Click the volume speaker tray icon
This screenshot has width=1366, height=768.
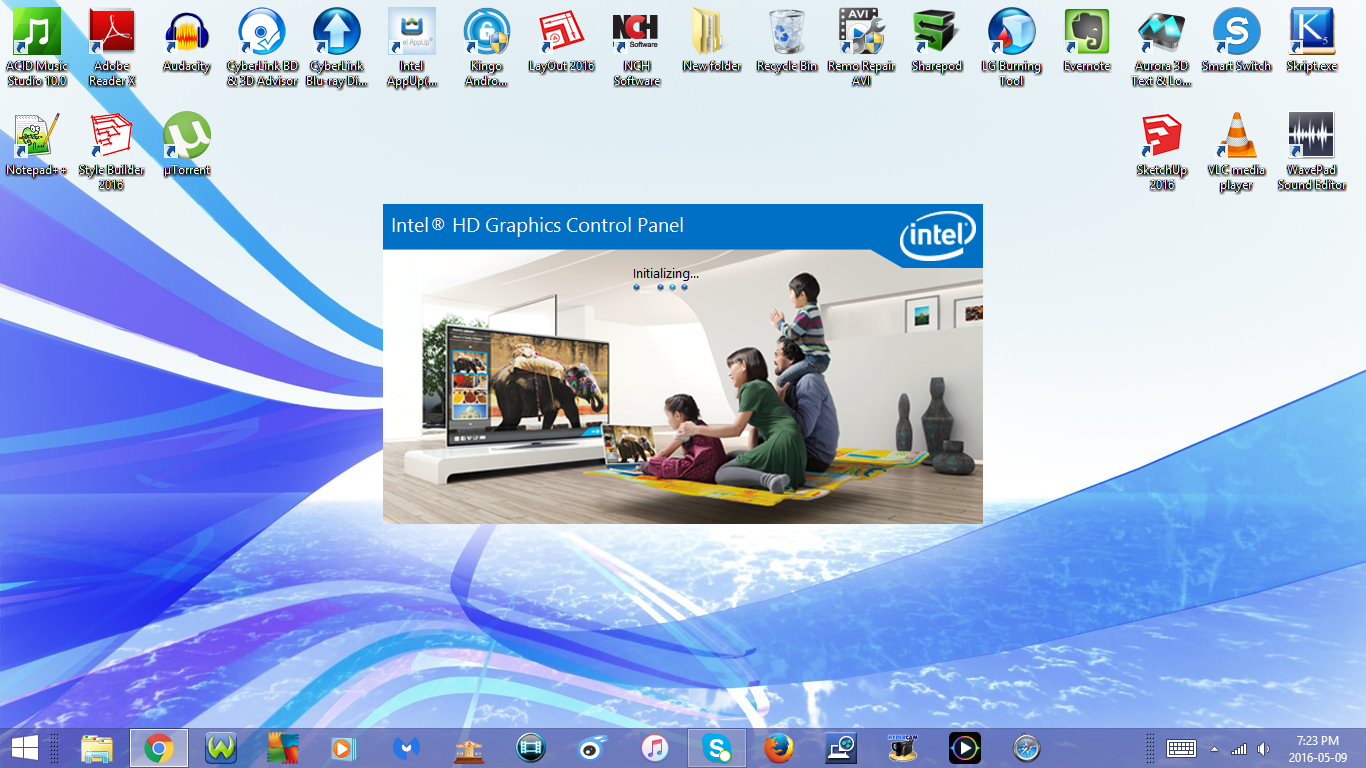click(1264, 749)
